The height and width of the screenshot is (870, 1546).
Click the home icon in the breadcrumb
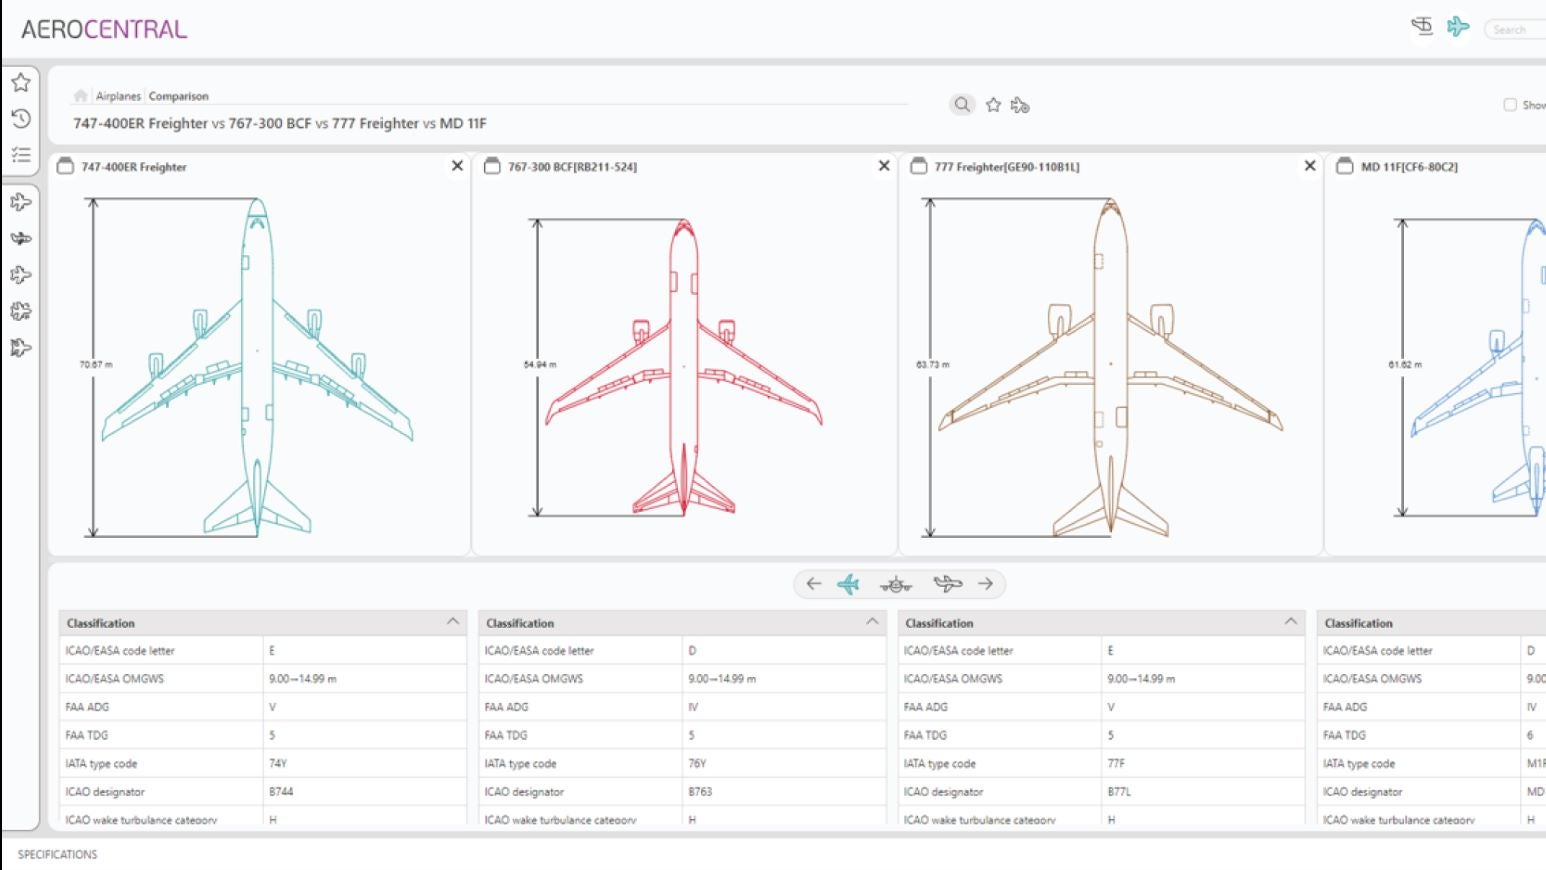tap(80, 96)
